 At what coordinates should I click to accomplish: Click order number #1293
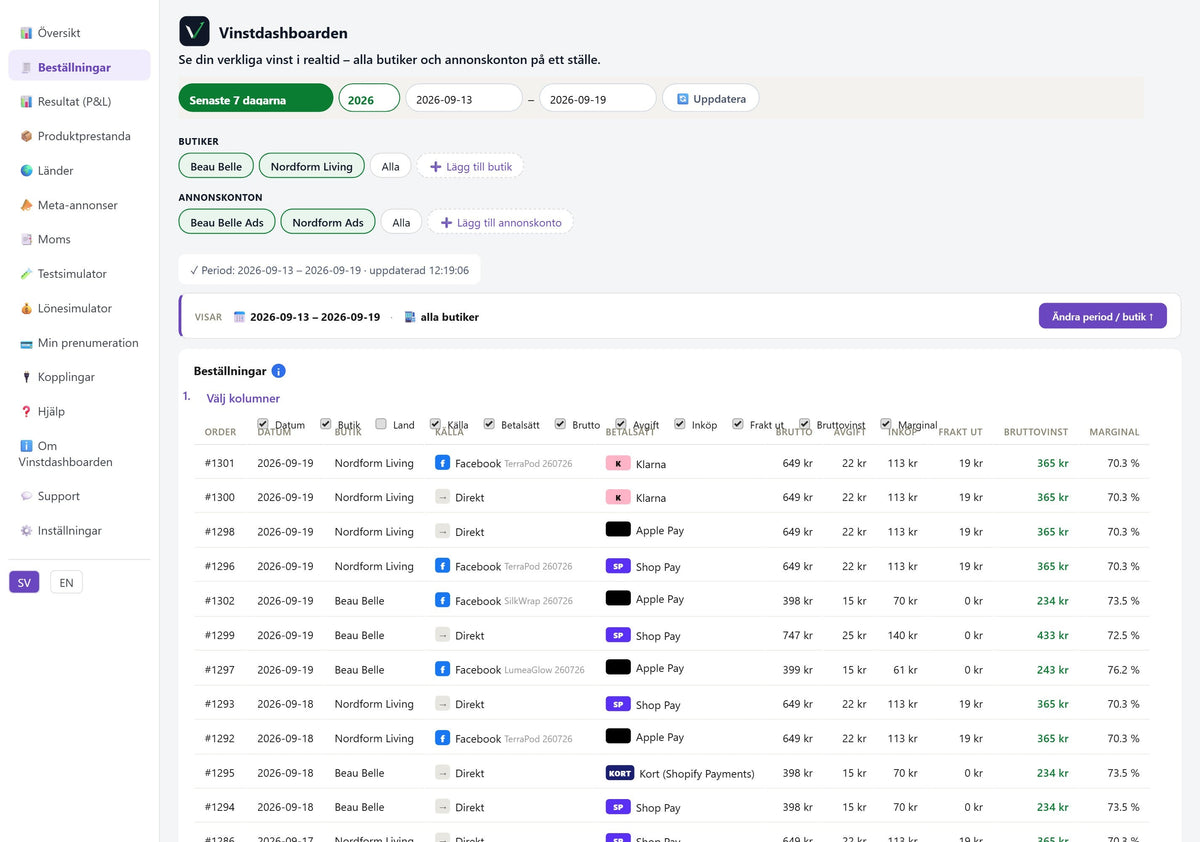point(220,704)
